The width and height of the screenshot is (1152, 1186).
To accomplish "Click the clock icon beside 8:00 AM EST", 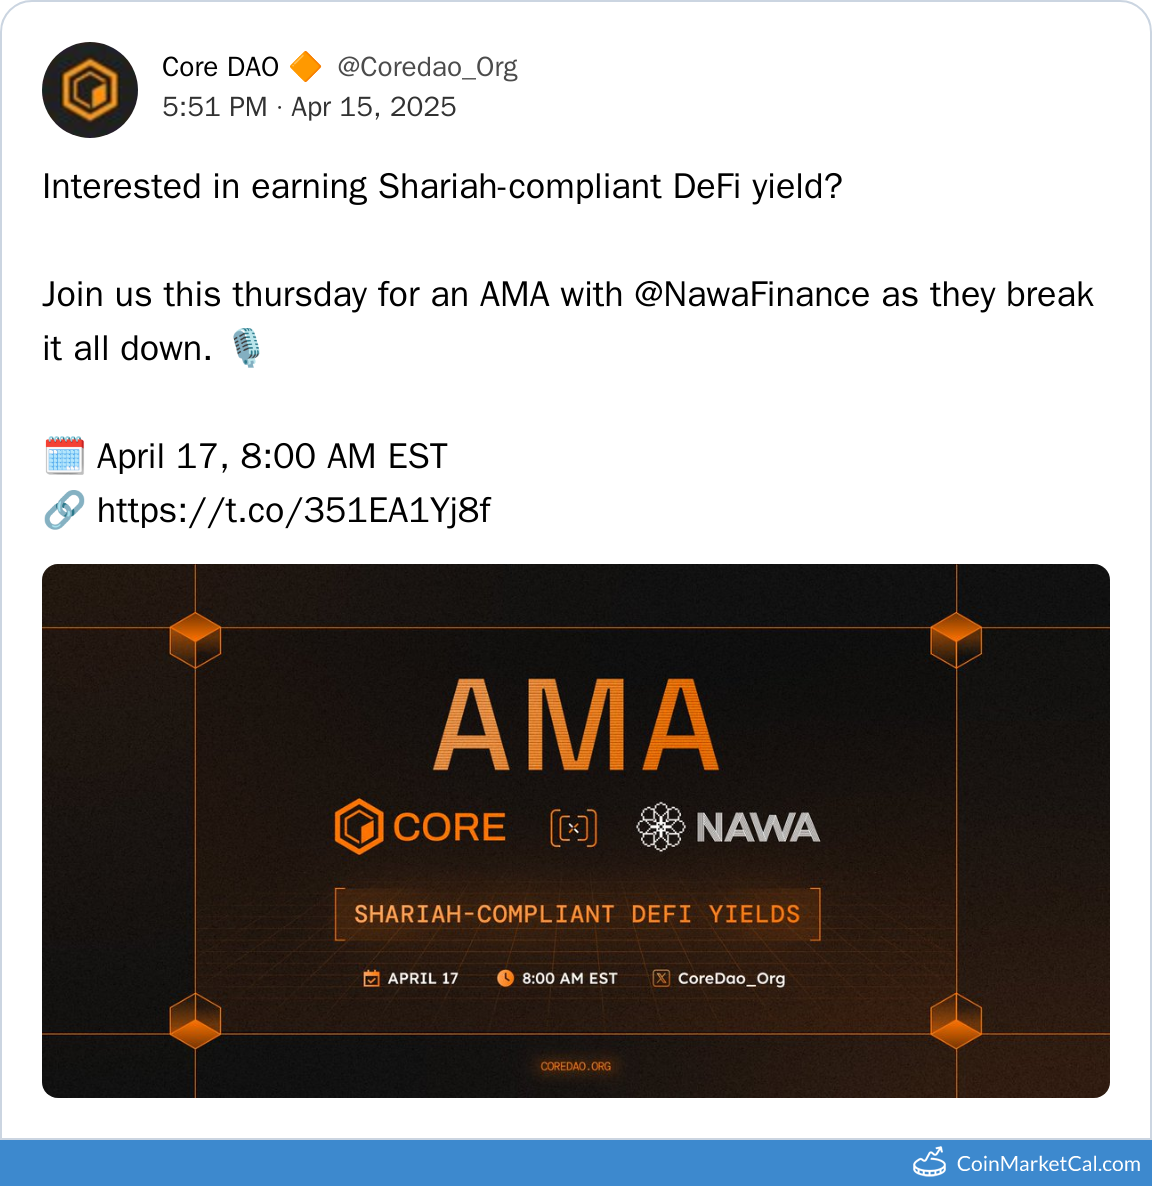I will click(505, 978).
